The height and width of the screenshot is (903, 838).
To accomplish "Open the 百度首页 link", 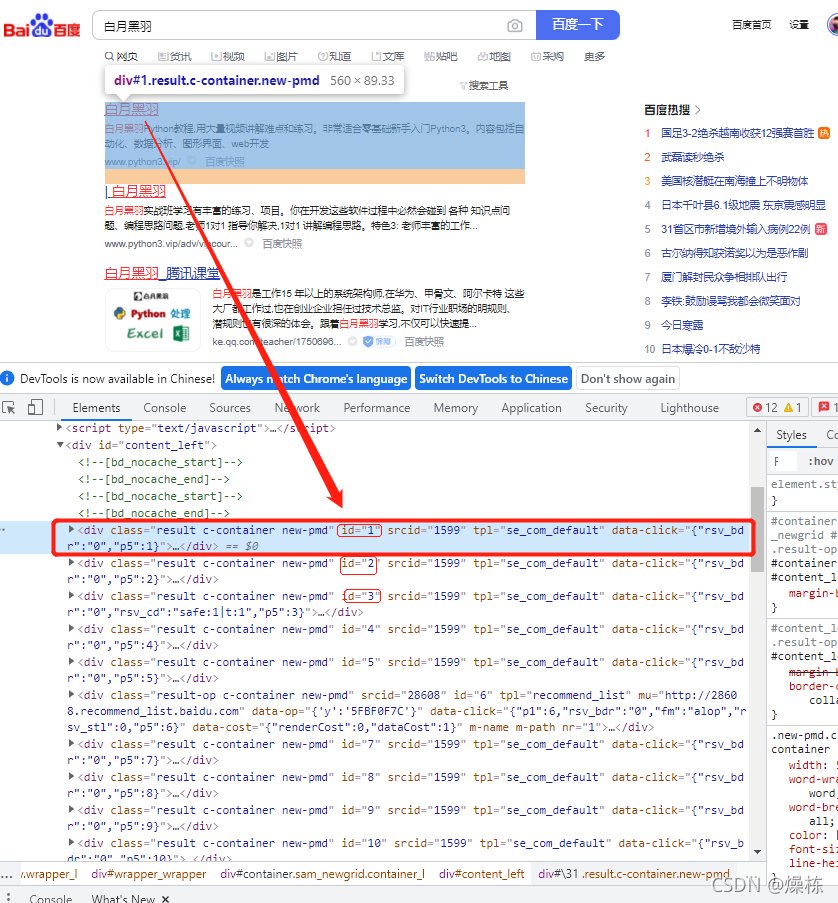I will click(752, 25).
